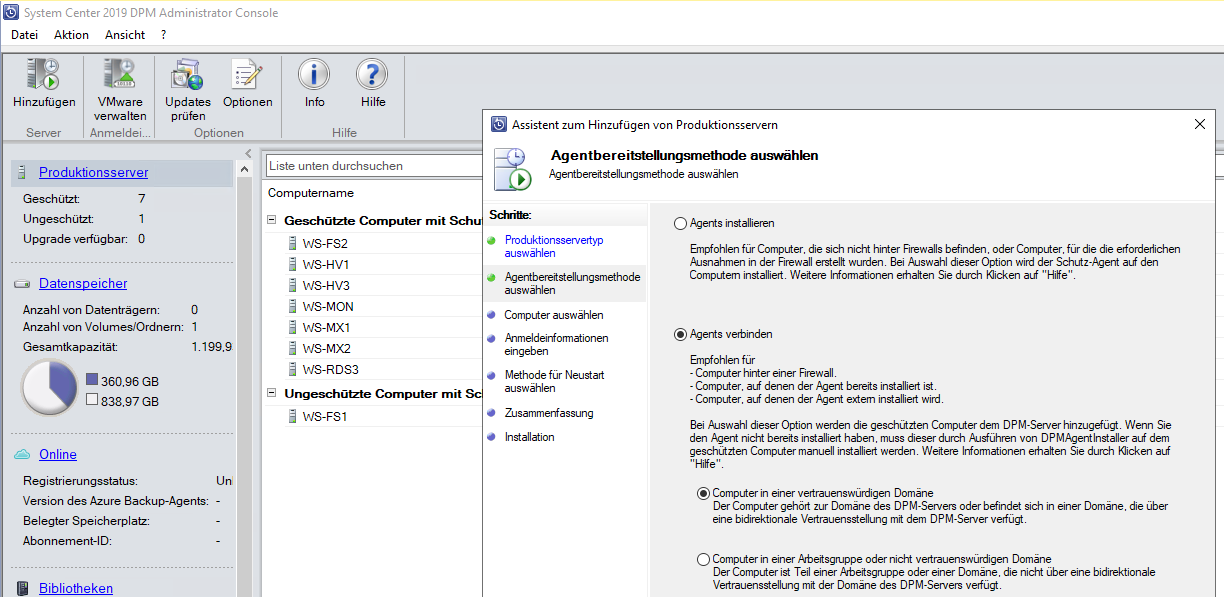Viewport: 1224px width, 597px height.
Task: Open the ? help menu
Action: pyautogui.click(x=163, y=35)
